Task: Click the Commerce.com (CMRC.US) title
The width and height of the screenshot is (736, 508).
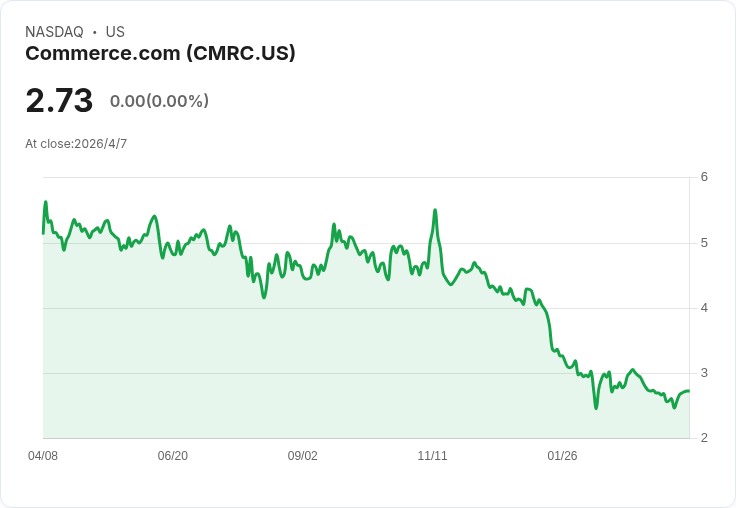Action: tap(160, 53)
